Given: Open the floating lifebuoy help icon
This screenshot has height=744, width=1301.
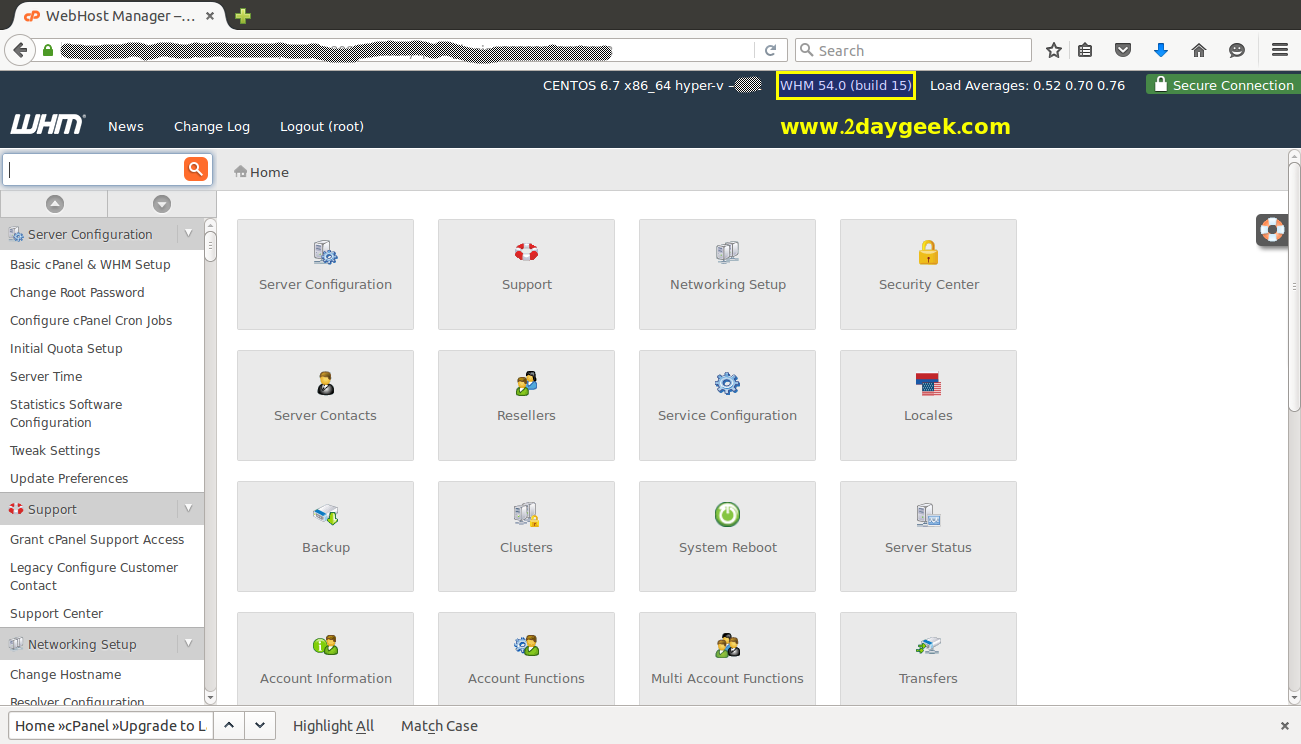Looking at the screenshot, I should click(x=1272, y=229).
